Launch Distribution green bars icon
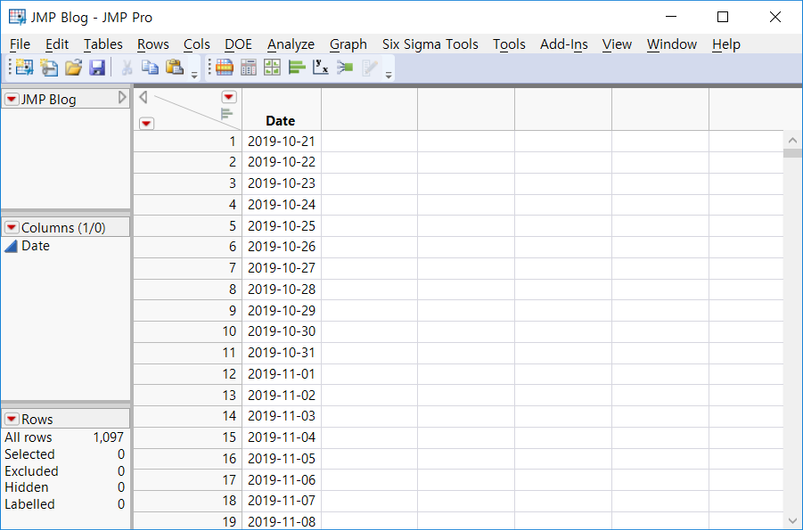The width and height of the screenshot is (803, 530). tap(297, 67)
